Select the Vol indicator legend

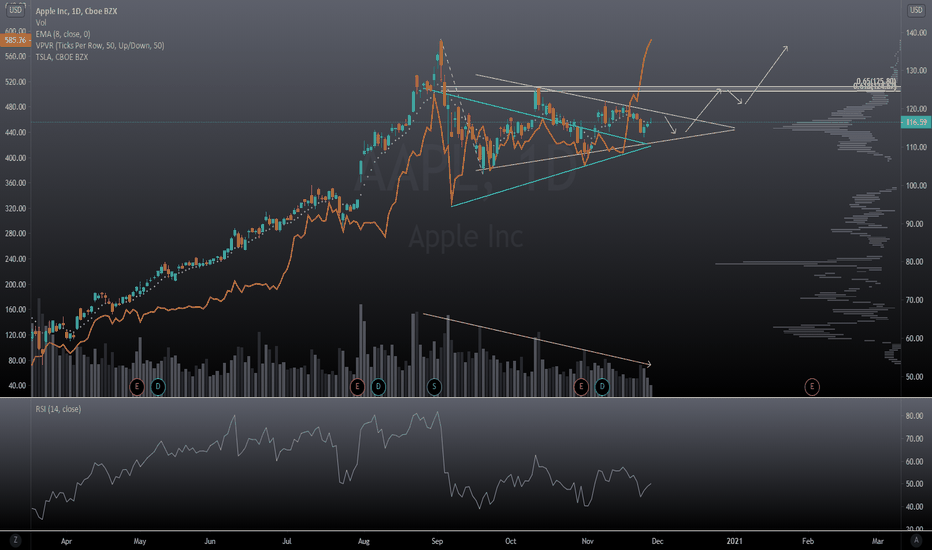point(41,23)
